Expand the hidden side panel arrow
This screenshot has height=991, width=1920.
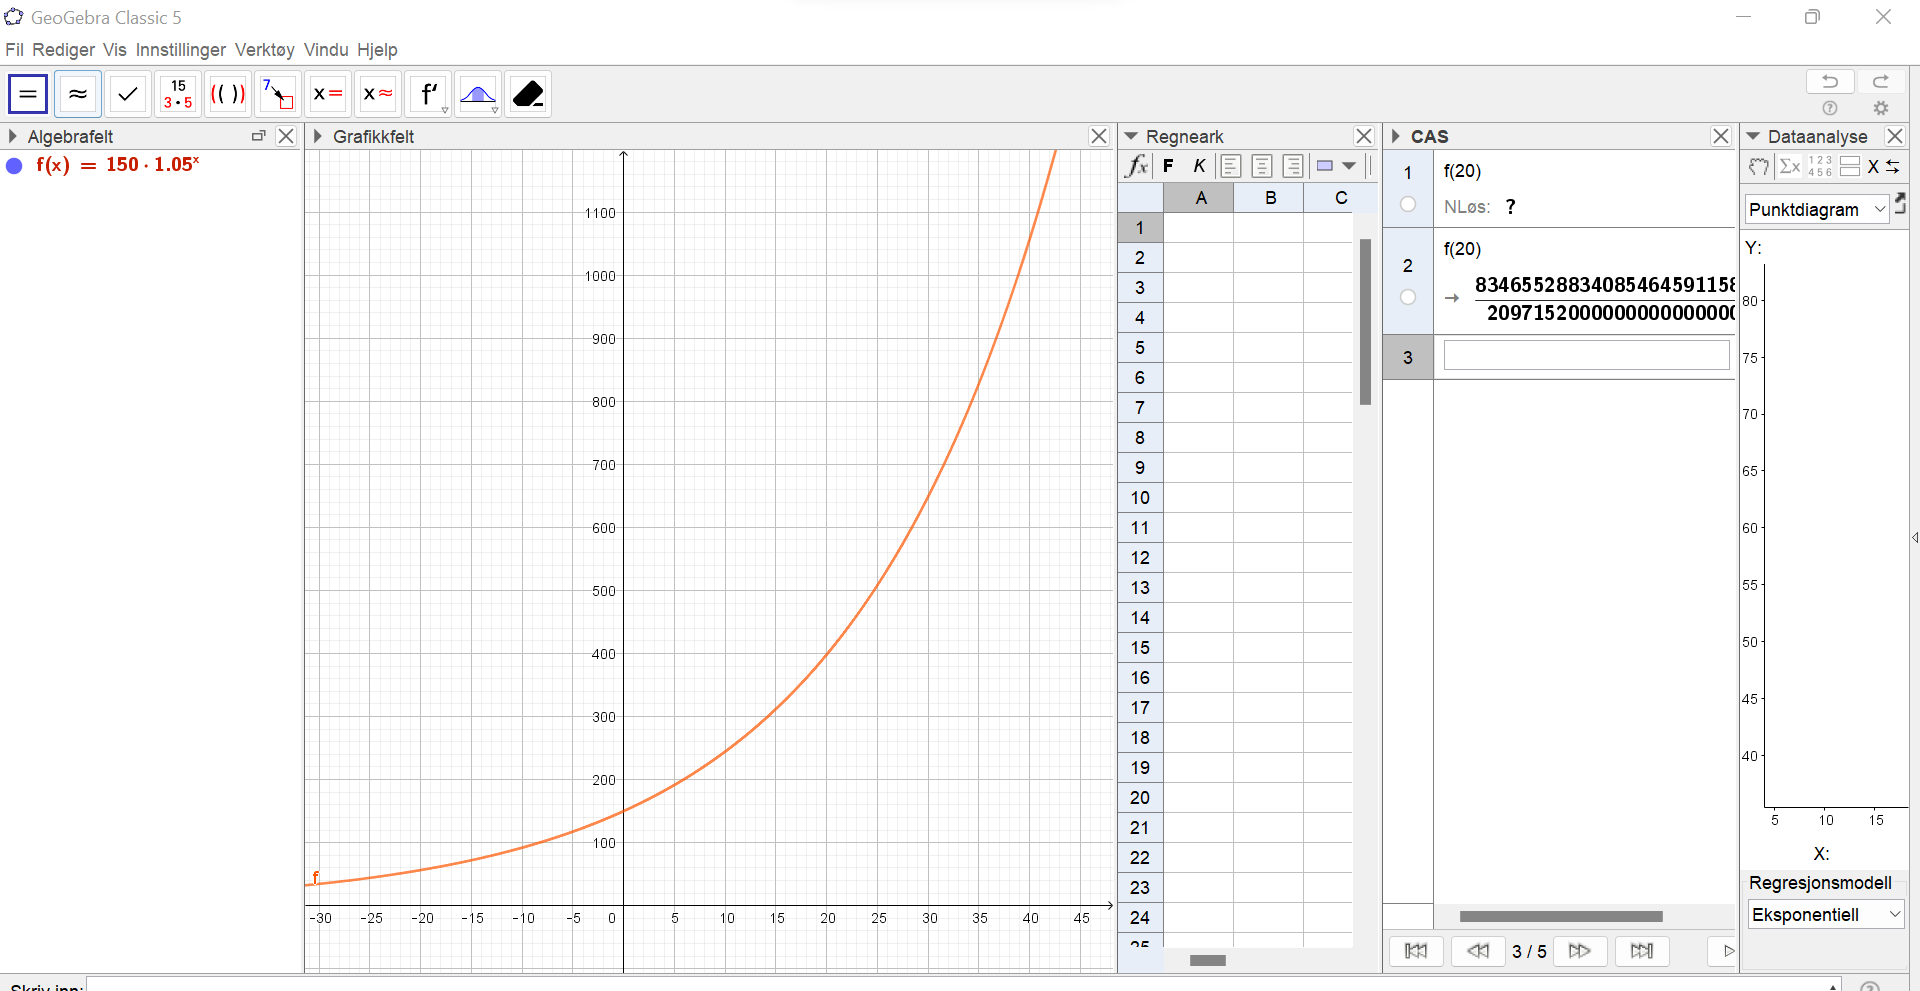click(1914, 538)
